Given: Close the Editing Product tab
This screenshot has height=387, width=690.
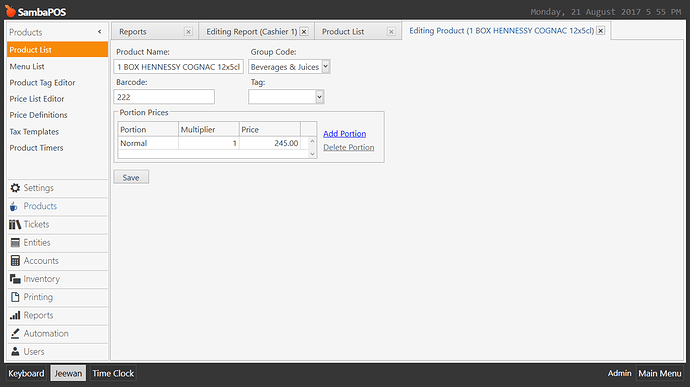Looking at the screenshot, I should pyautogui.click(x=601, y=30).
